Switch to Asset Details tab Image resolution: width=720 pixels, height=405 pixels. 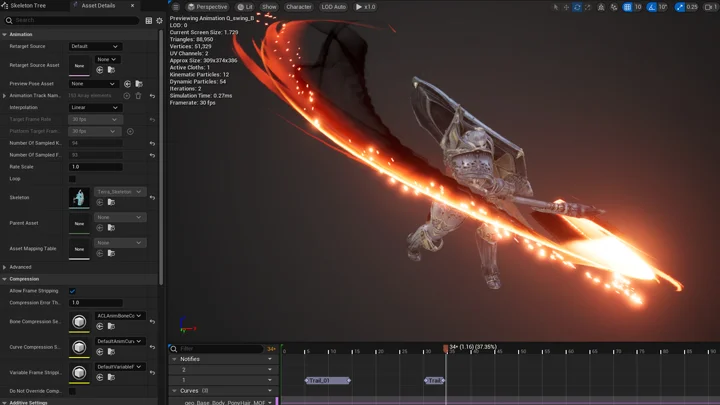(x=98, y=6)
